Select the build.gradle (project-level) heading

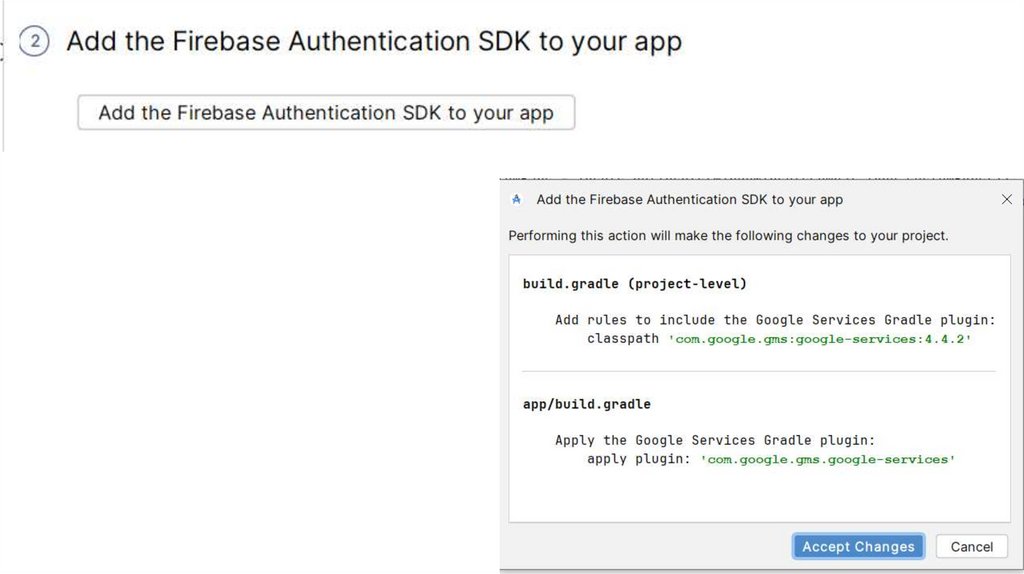(634, 284)
